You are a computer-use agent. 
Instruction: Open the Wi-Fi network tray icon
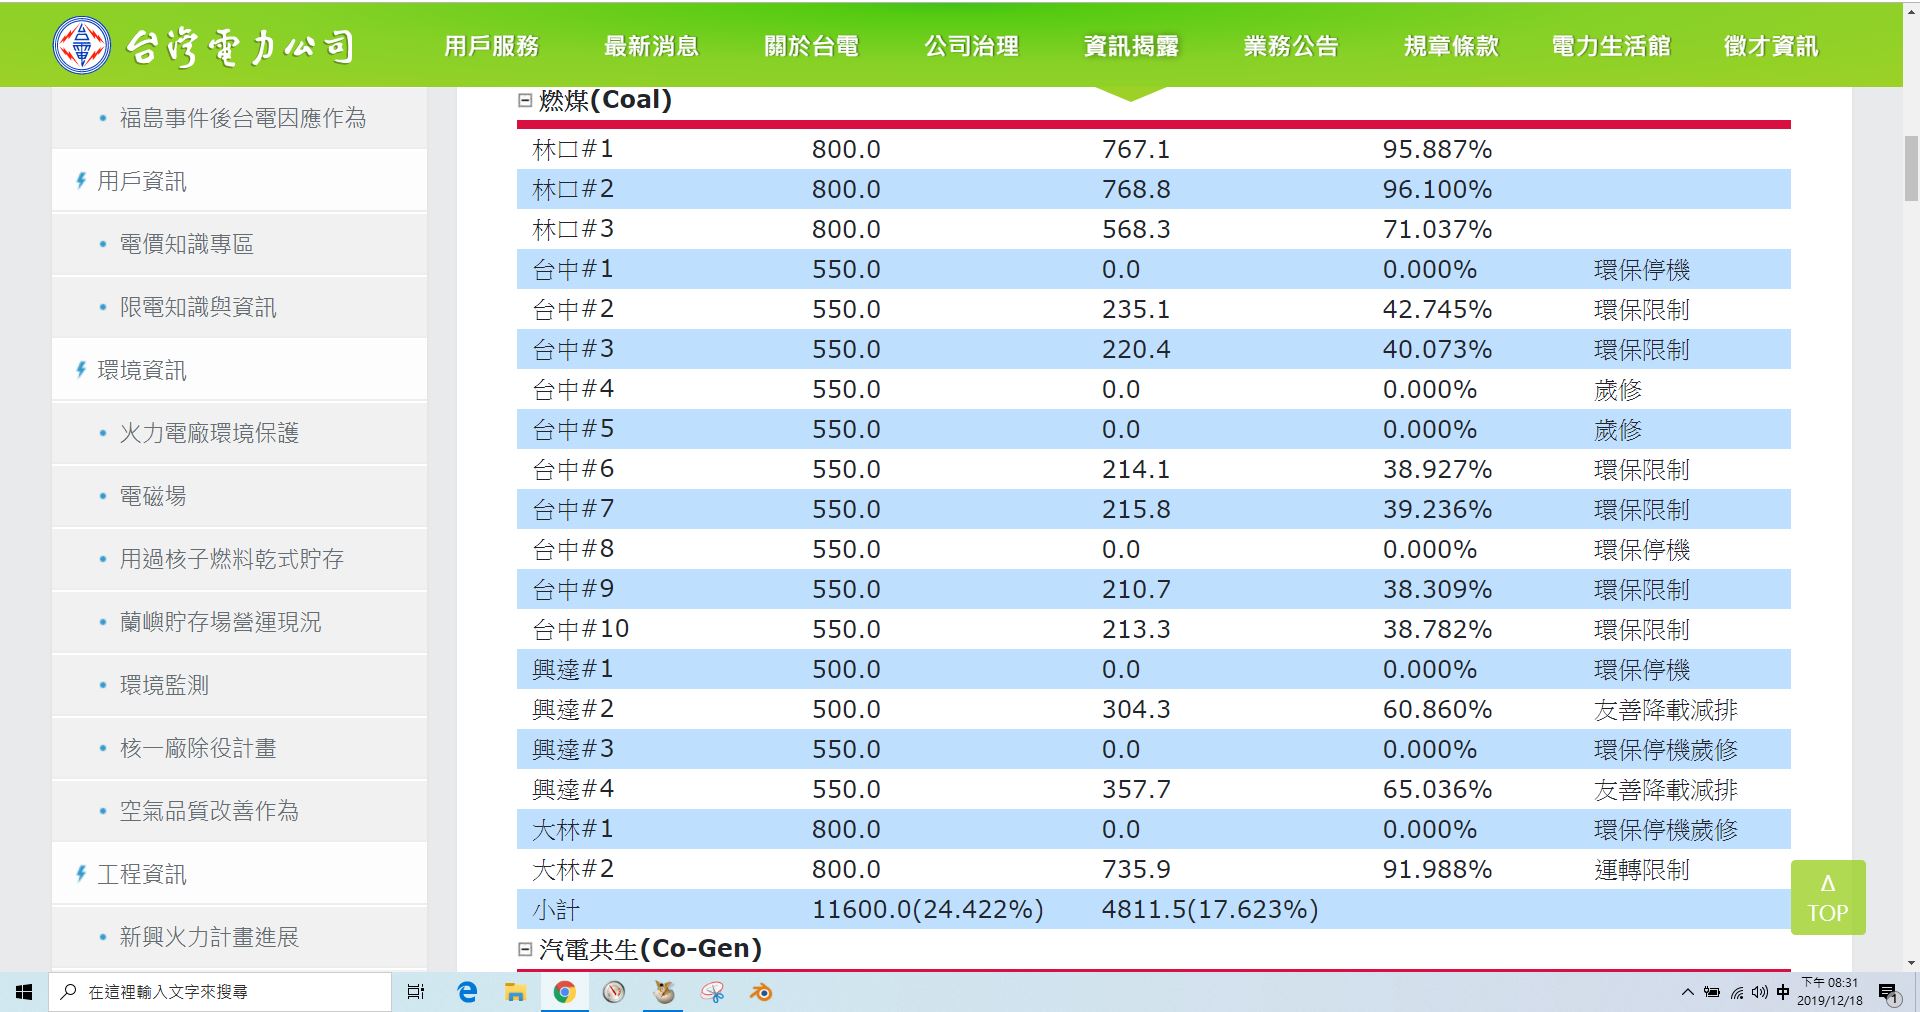point(1736,992)
